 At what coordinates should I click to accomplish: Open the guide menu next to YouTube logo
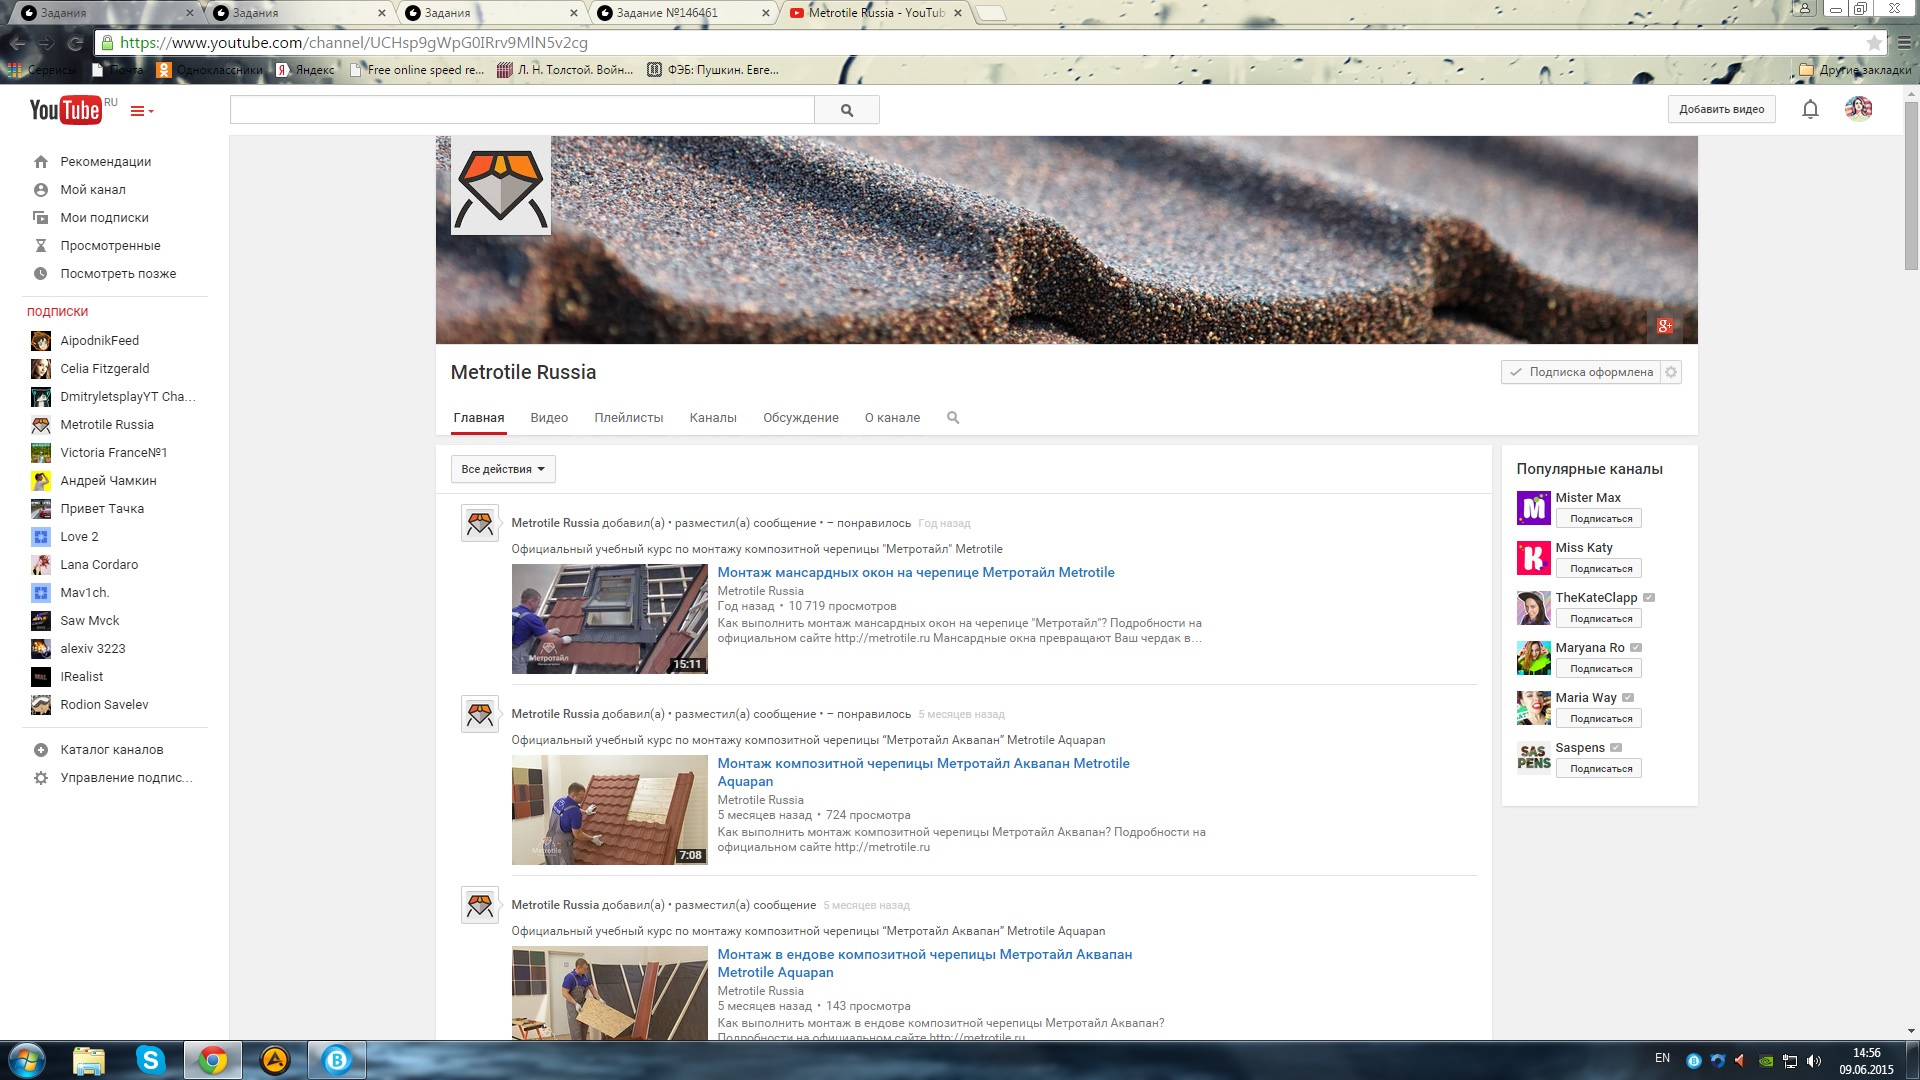point(142,111)
